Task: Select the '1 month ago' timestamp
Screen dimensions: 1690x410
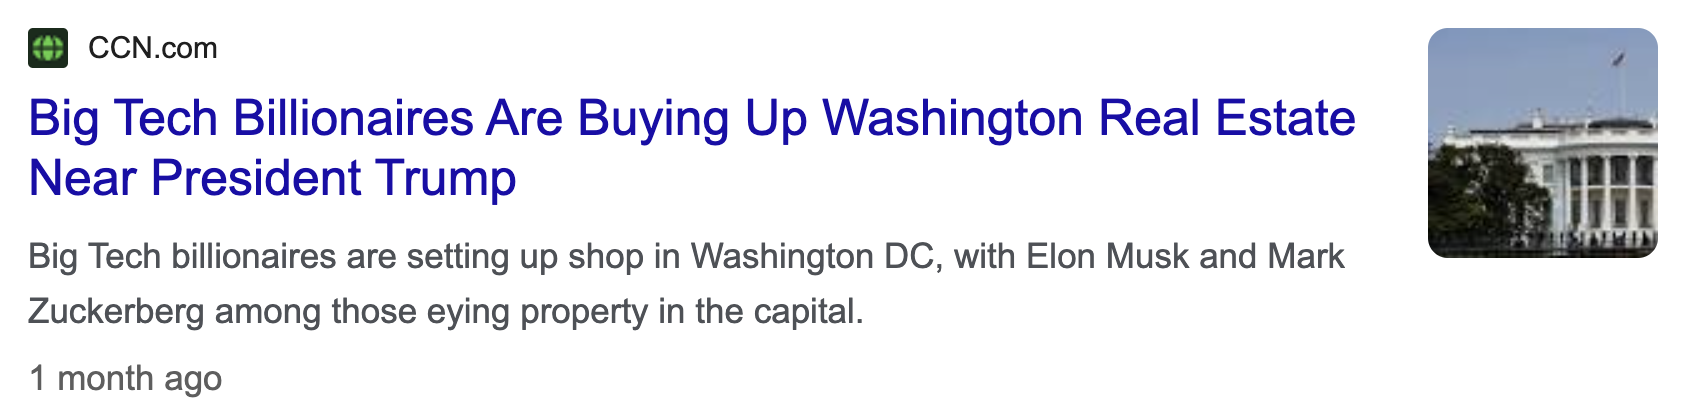Action: tap(126, 379)
